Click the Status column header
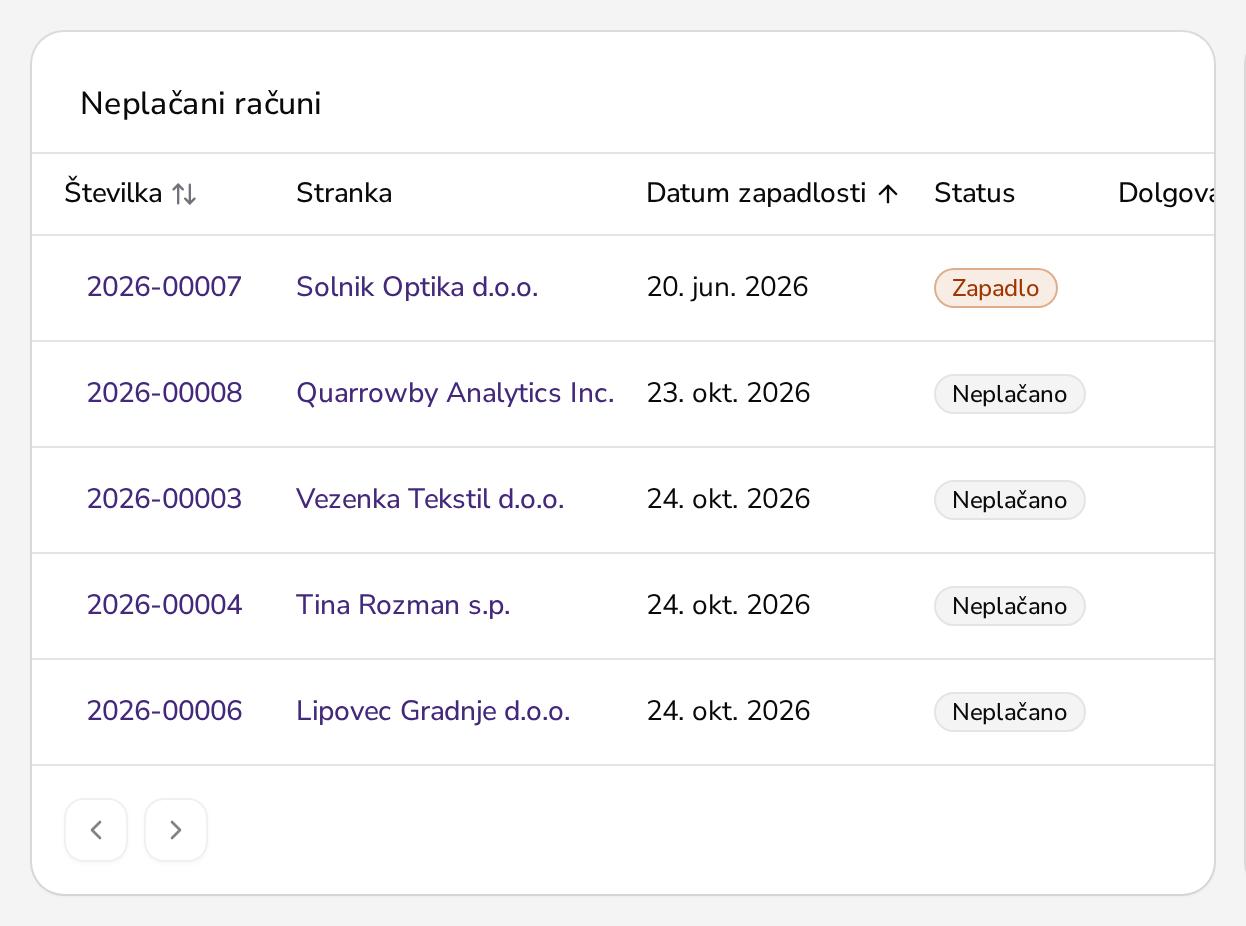The height and width of the screenshot is (926, 1246). 975,194
